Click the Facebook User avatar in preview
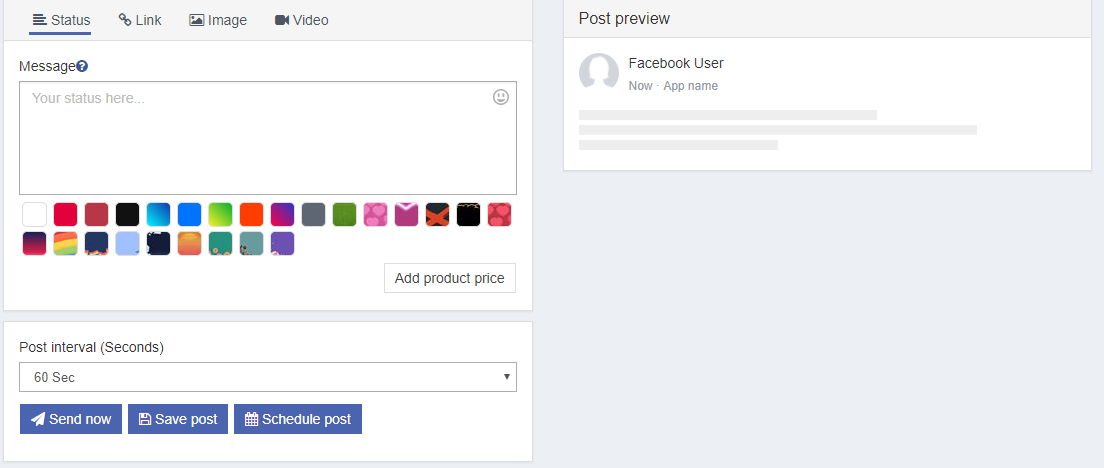The image size is (1104, 468). [x=599, y=73]
